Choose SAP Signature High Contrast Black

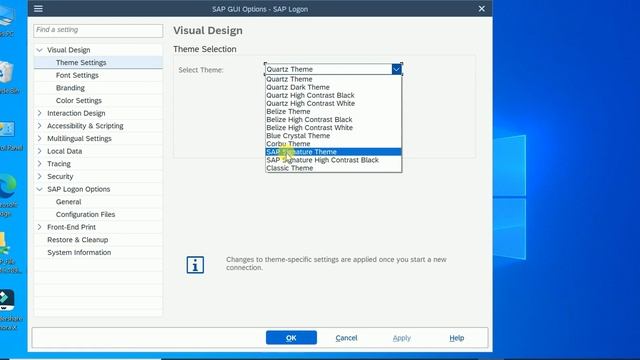tap(333, 160)
